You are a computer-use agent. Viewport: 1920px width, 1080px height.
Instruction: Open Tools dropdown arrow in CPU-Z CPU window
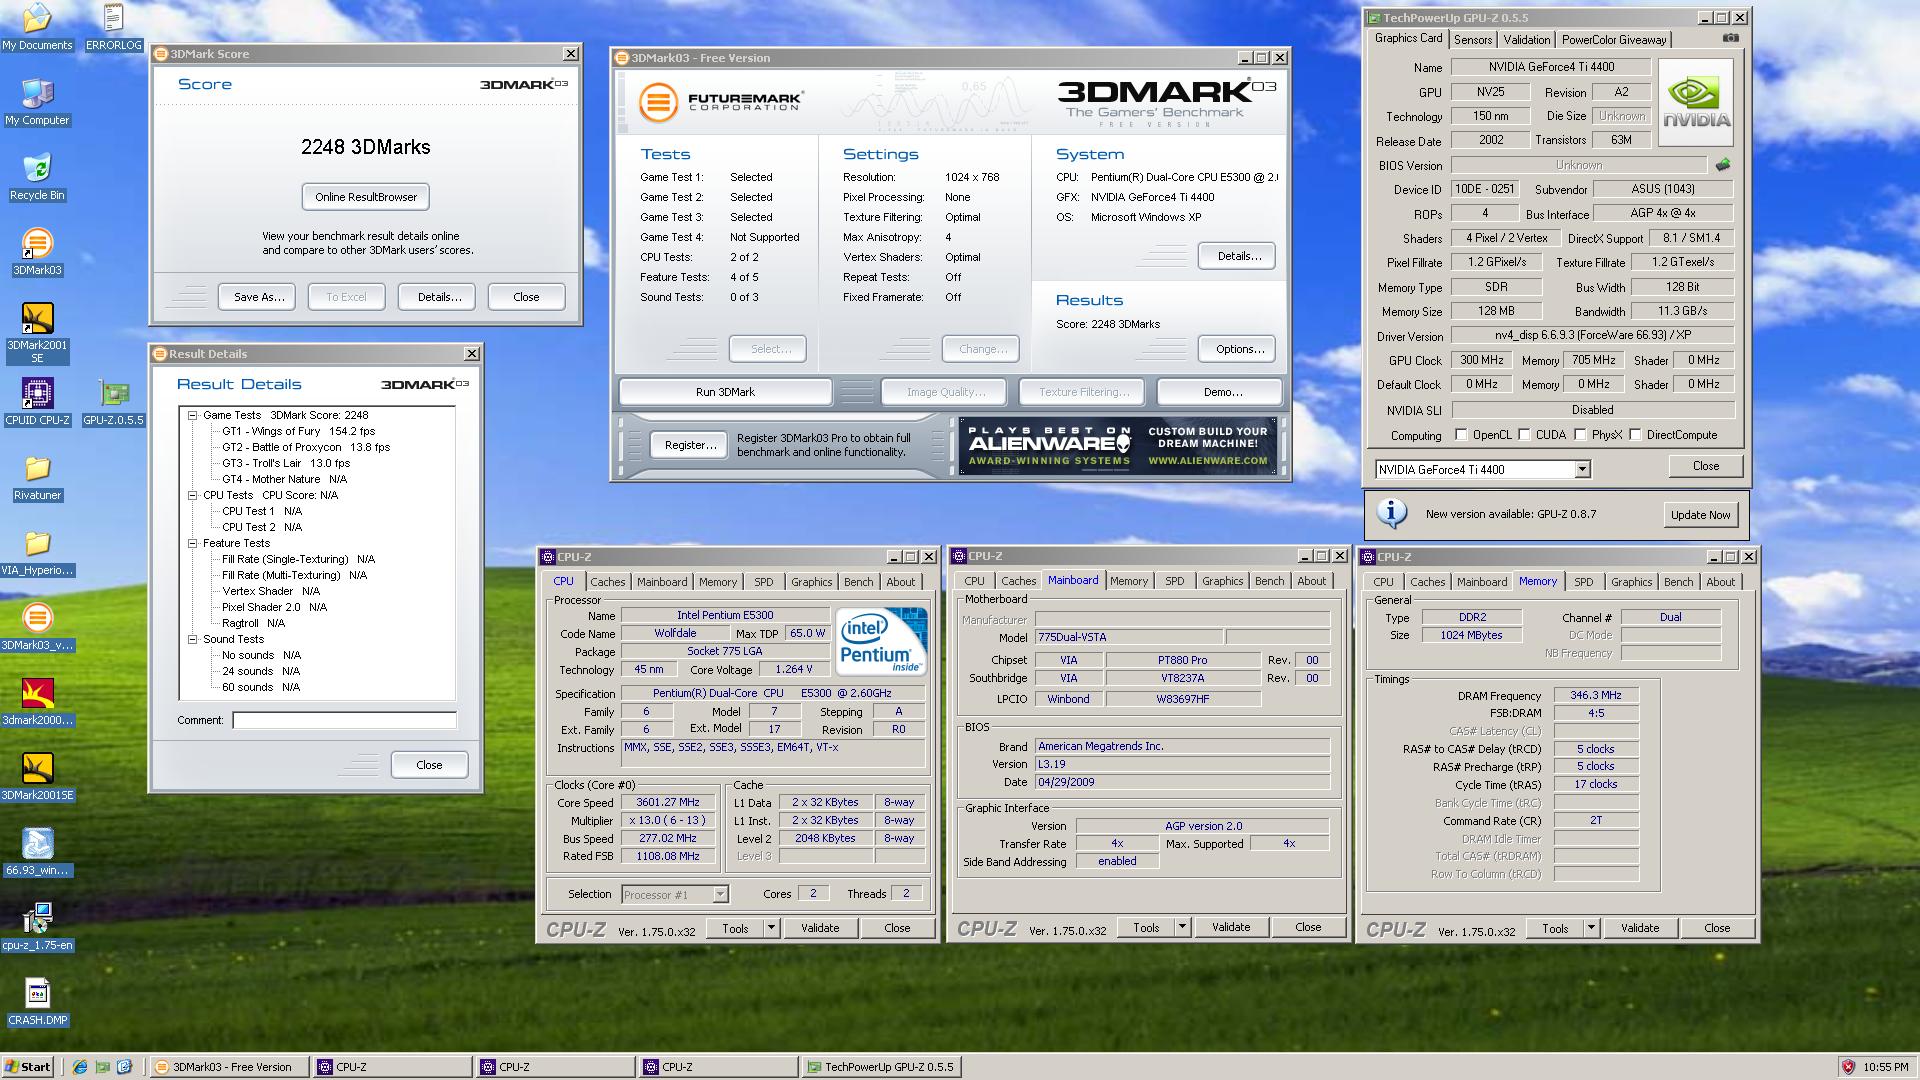[771, 928]
